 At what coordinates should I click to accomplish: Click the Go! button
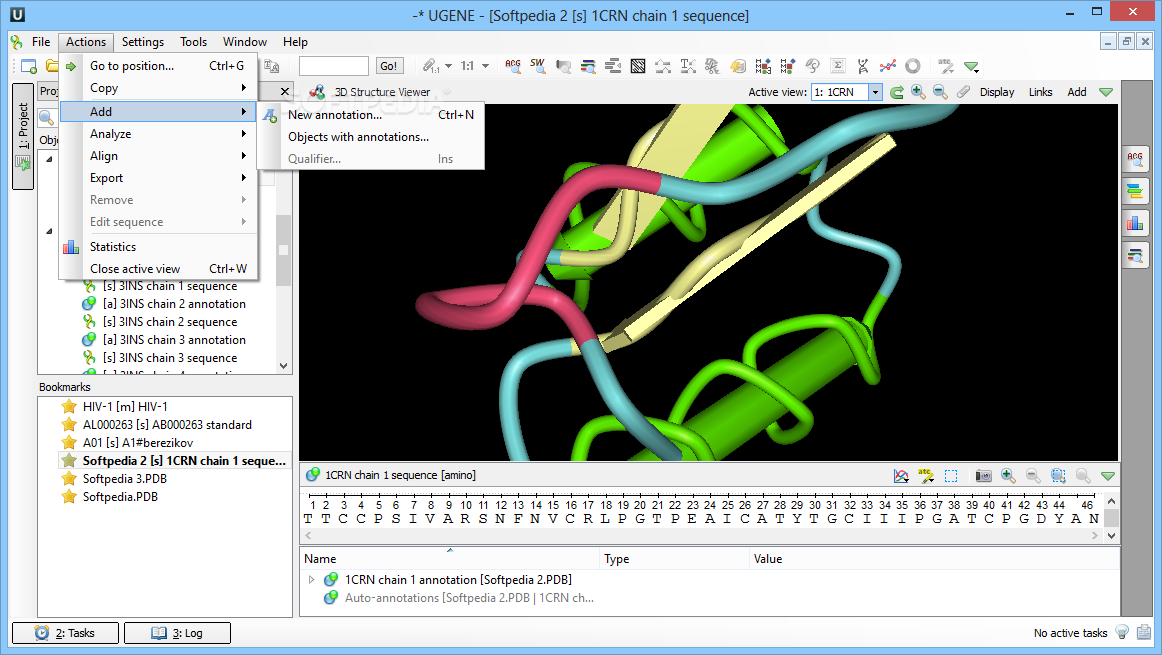[389, 66]
